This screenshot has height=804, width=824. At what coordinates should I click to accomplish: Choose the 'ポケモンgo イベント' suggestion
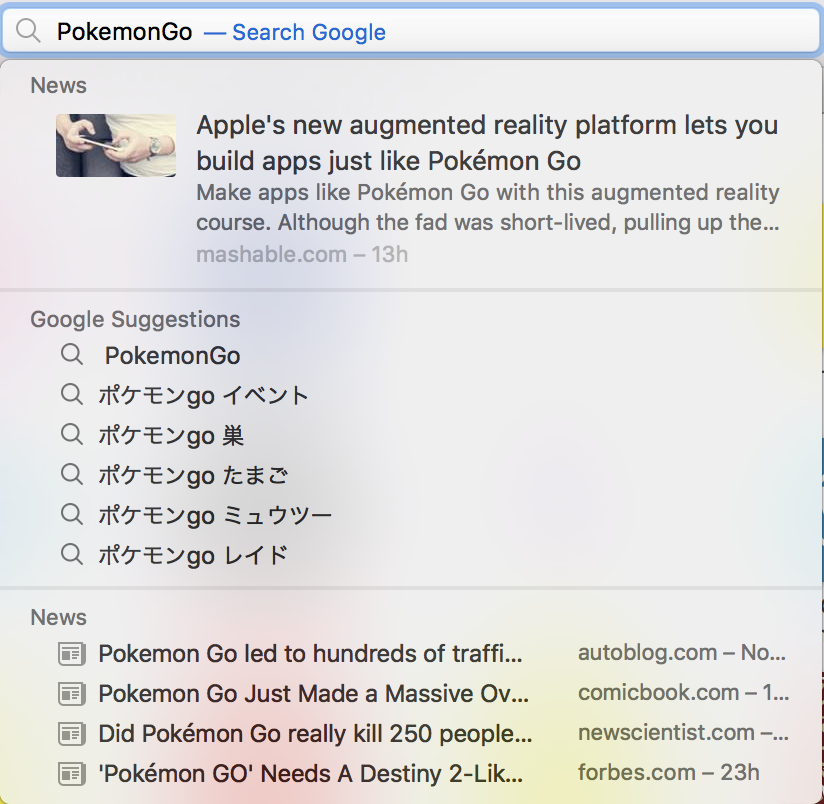[203, 396]
